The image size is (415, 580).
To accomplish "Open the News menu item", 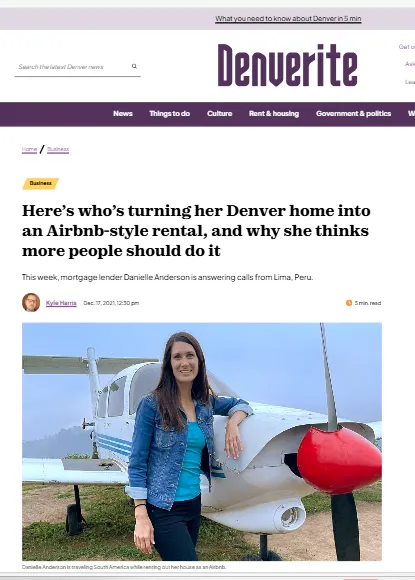I will tap(123, 114).
